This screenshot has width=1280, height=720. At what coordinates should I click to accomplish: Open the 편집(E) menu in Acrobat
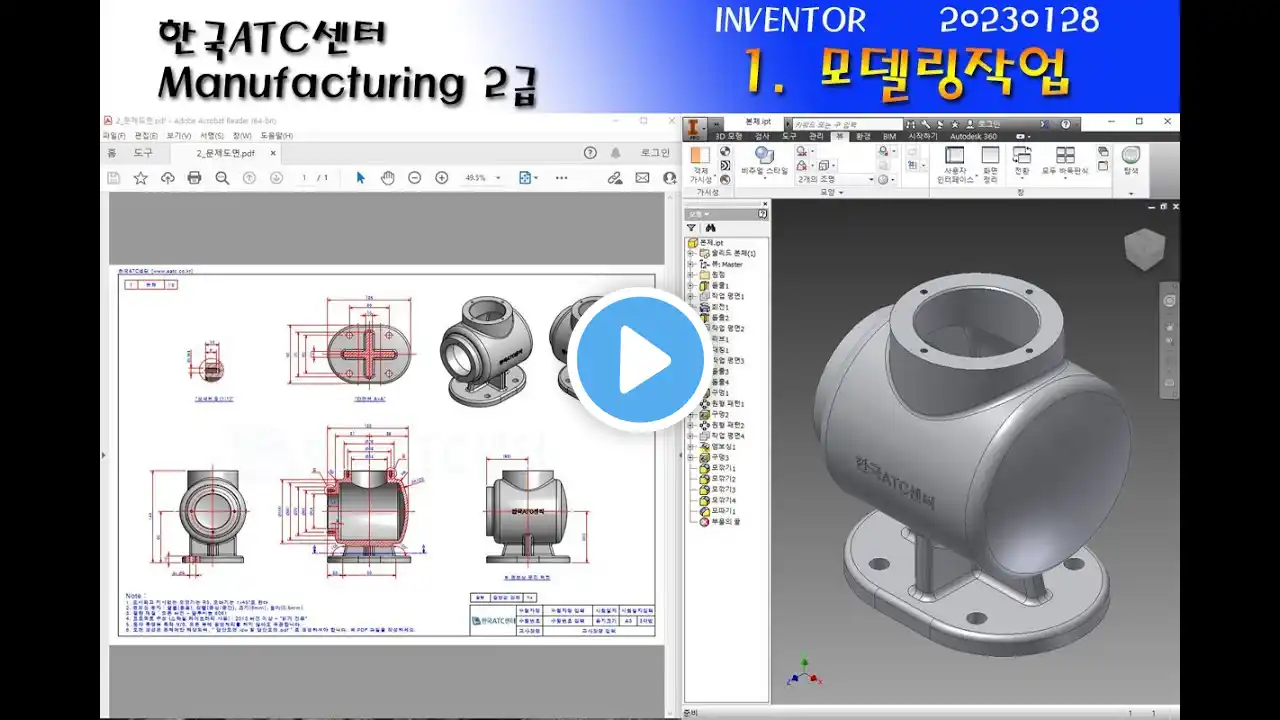(146, 135)
